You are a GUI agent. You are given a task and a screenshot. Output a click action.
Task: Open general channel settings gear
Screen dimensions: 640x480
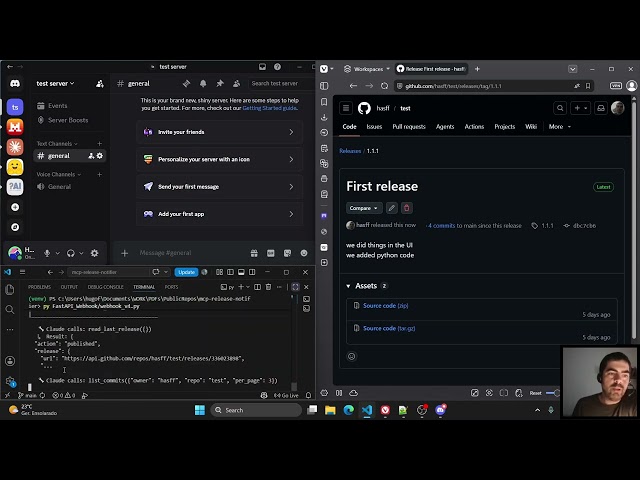pos(100,156)
